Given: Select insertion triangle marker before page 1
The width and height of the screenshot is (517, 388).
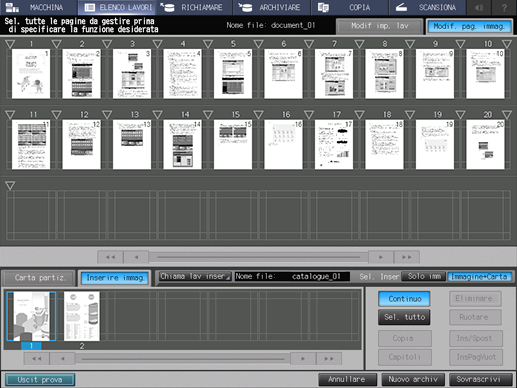Looking at the screenshot, I should pyautogui.click(x=10, y=44).
